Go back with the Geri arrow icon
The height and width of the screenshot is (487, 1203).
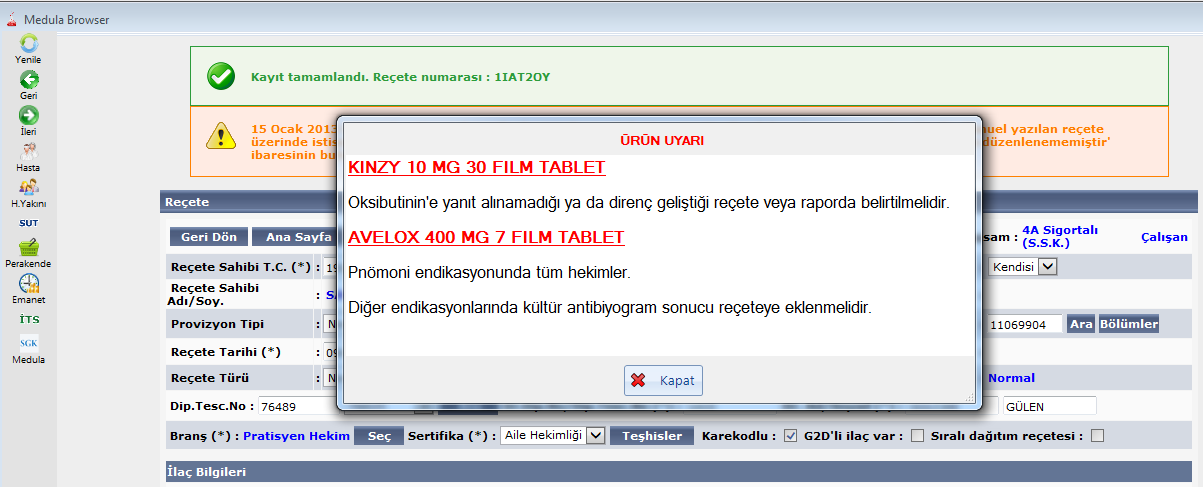click(x=28, y=80)
